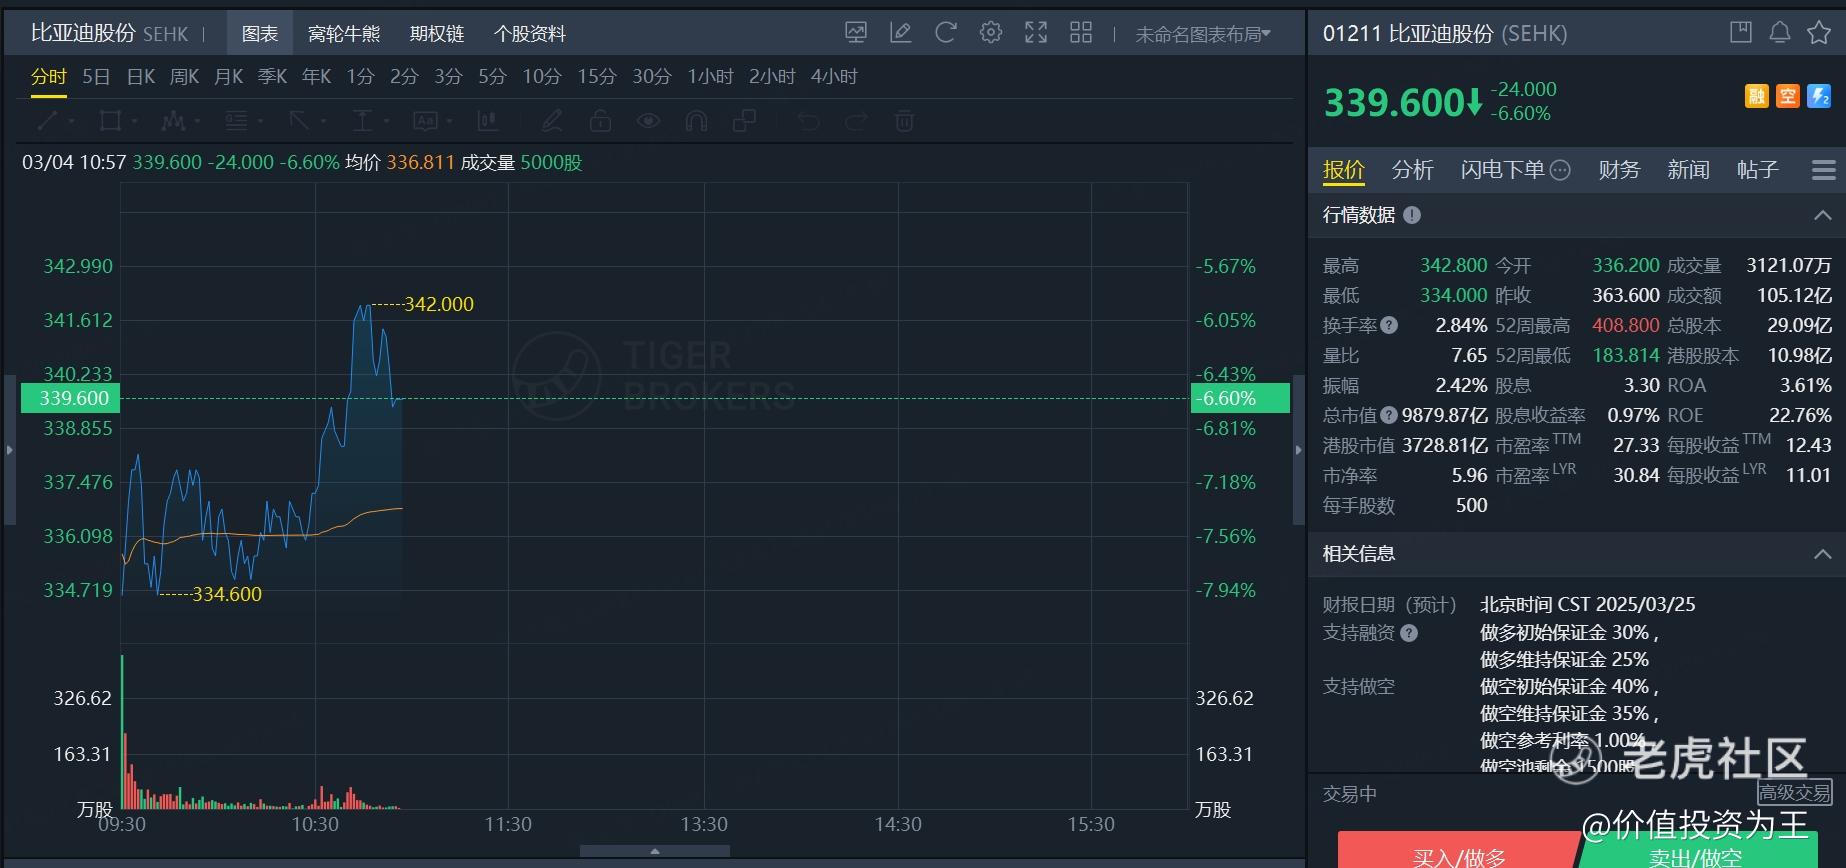Open the hamburger menu in quote tabs
The width and height of the screenshot is (1846, 868).
pyautogui.click(x=1823, y=170)
